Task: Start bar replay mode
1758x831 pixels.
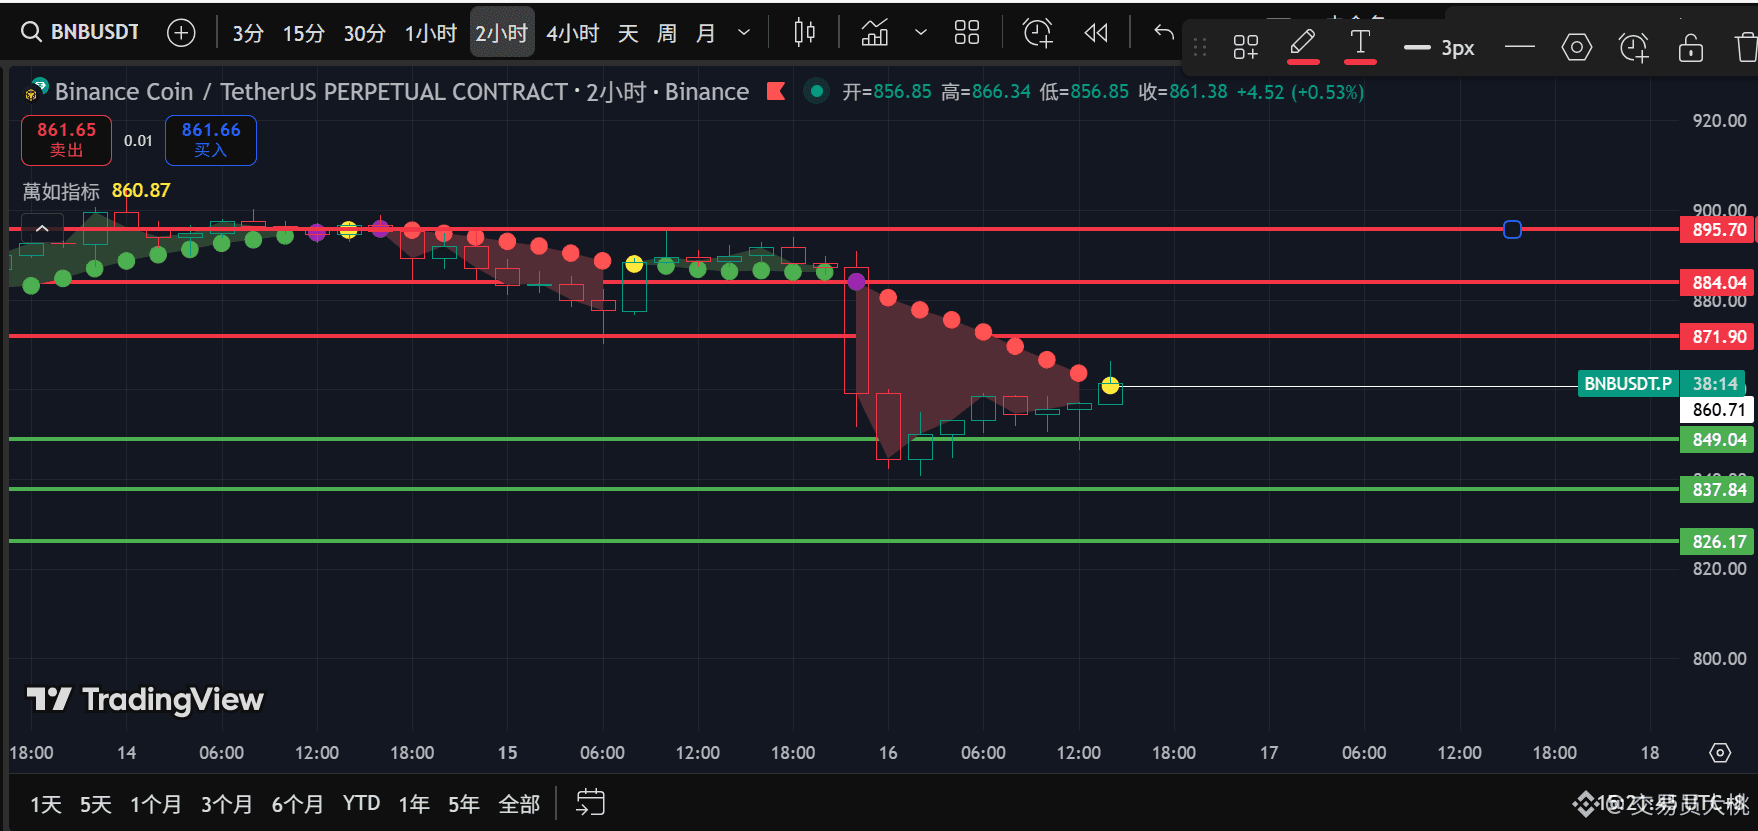Action: [x=1096, y=33]
